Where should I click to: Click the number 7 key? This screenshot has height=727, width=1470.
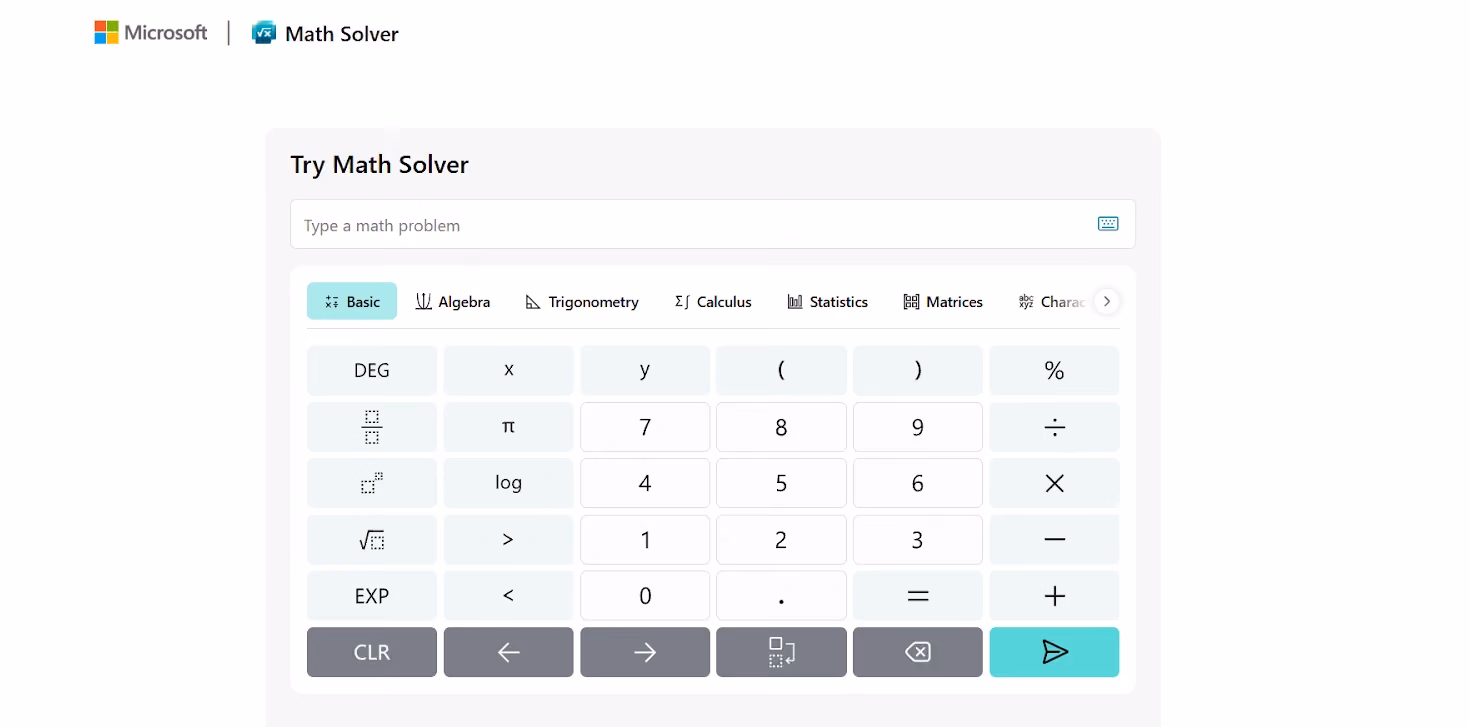point(645,427)
